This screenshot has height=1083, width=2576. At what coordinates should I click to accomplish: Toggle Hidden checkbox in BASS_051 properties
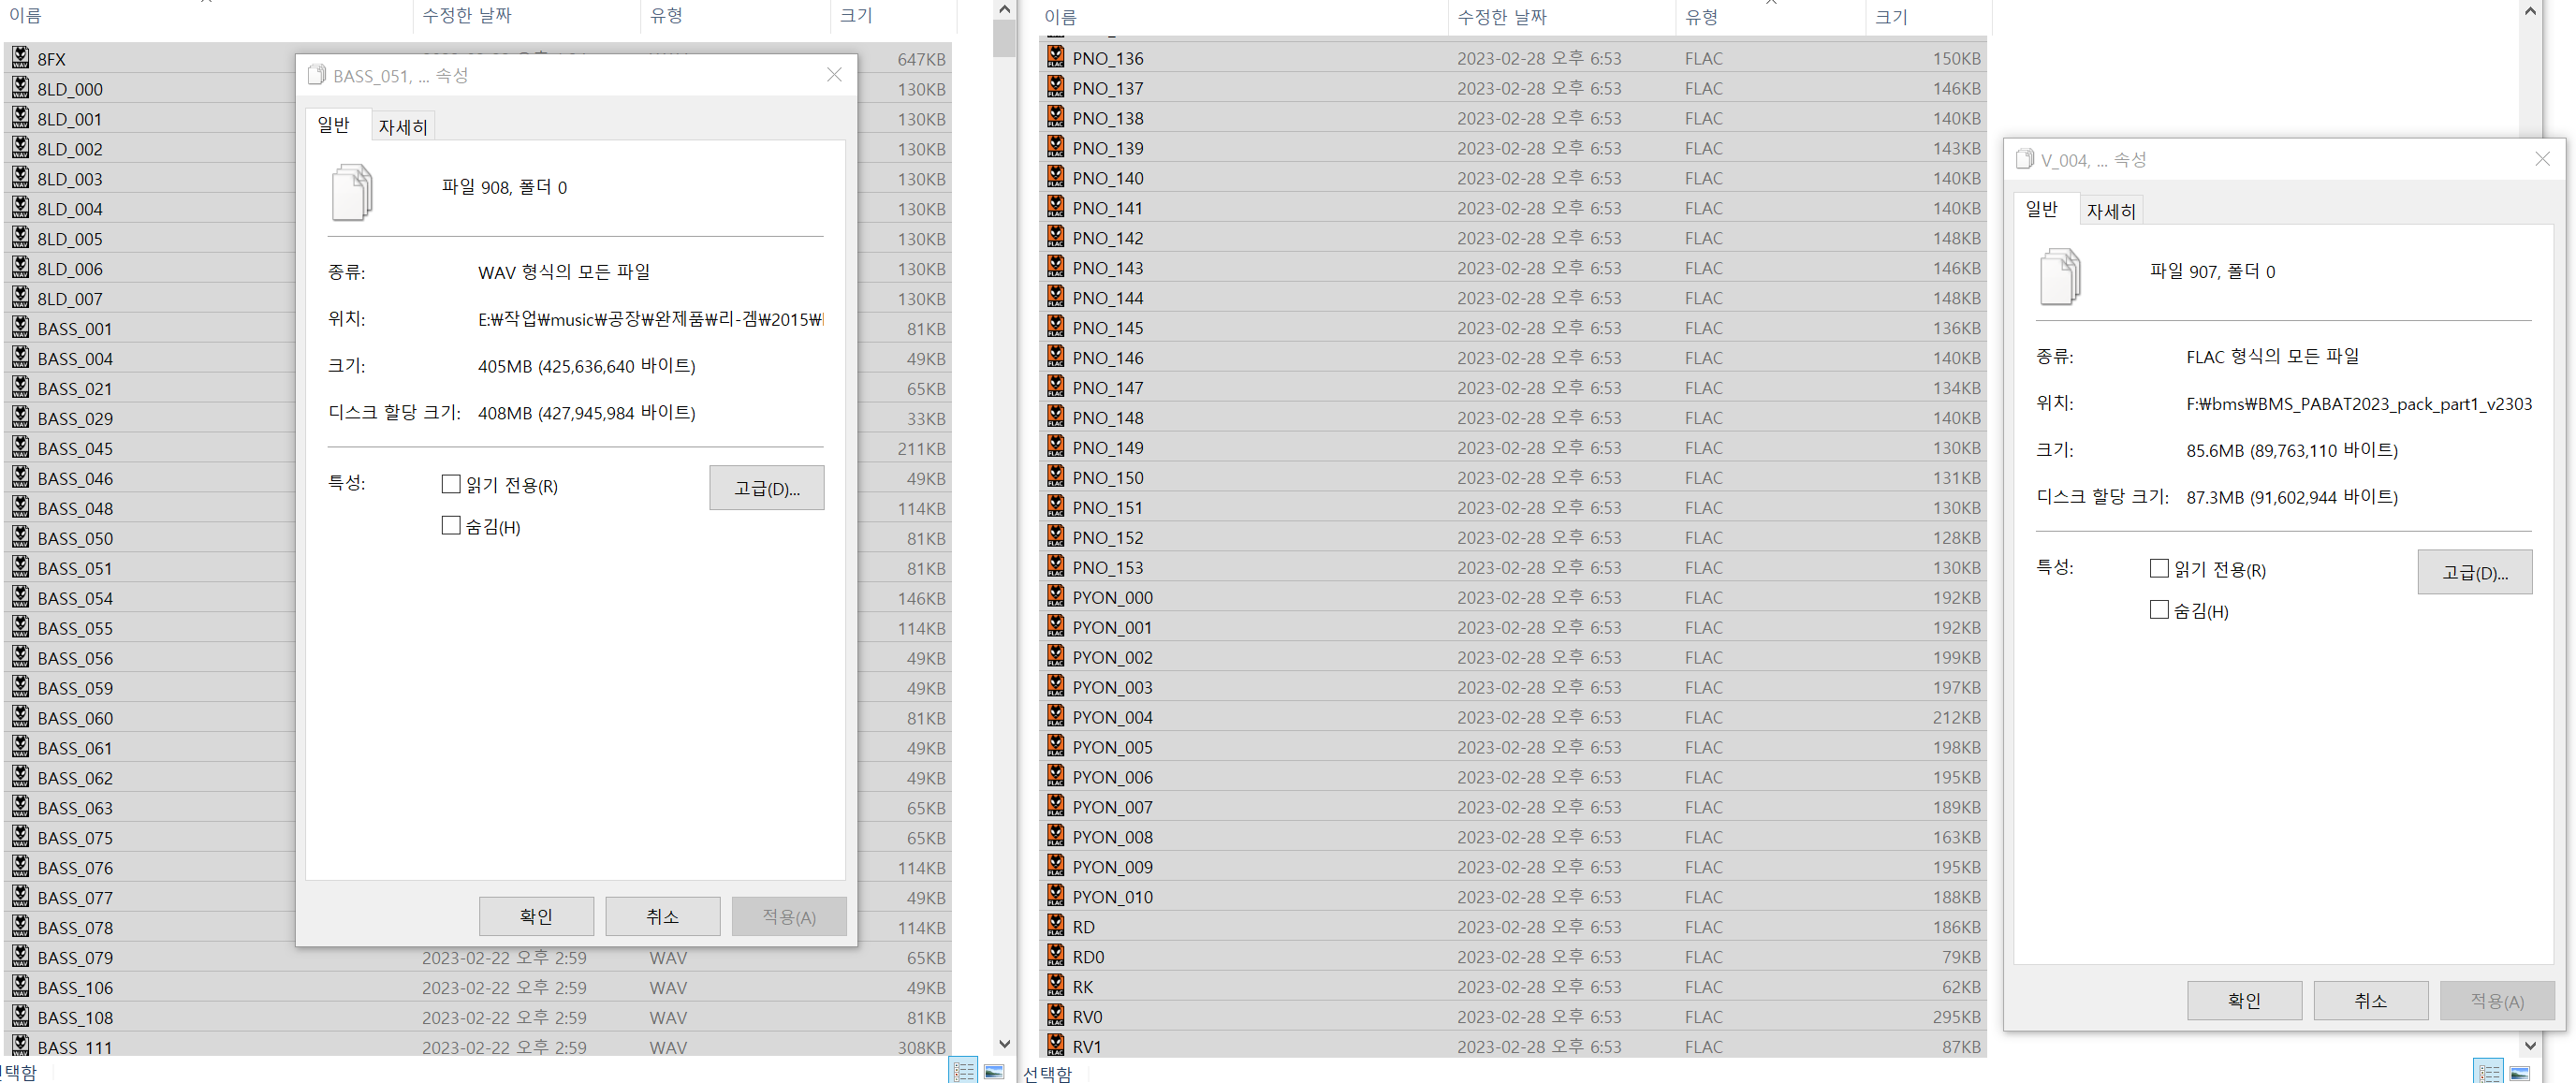[451, 525]
